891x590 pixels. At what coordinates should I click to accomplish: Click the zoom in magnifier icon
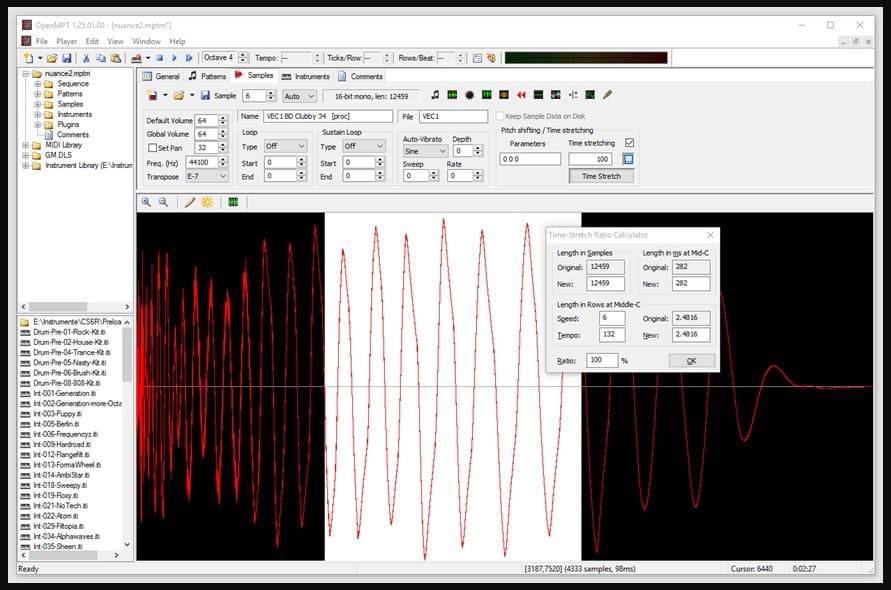pyautogui.click(x=146, y=202)
